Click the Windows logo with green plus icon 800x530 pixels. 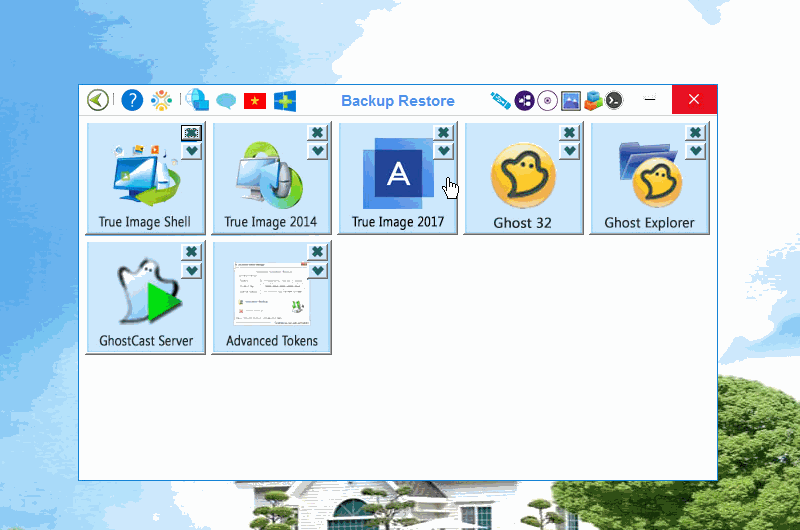(285, 101)
